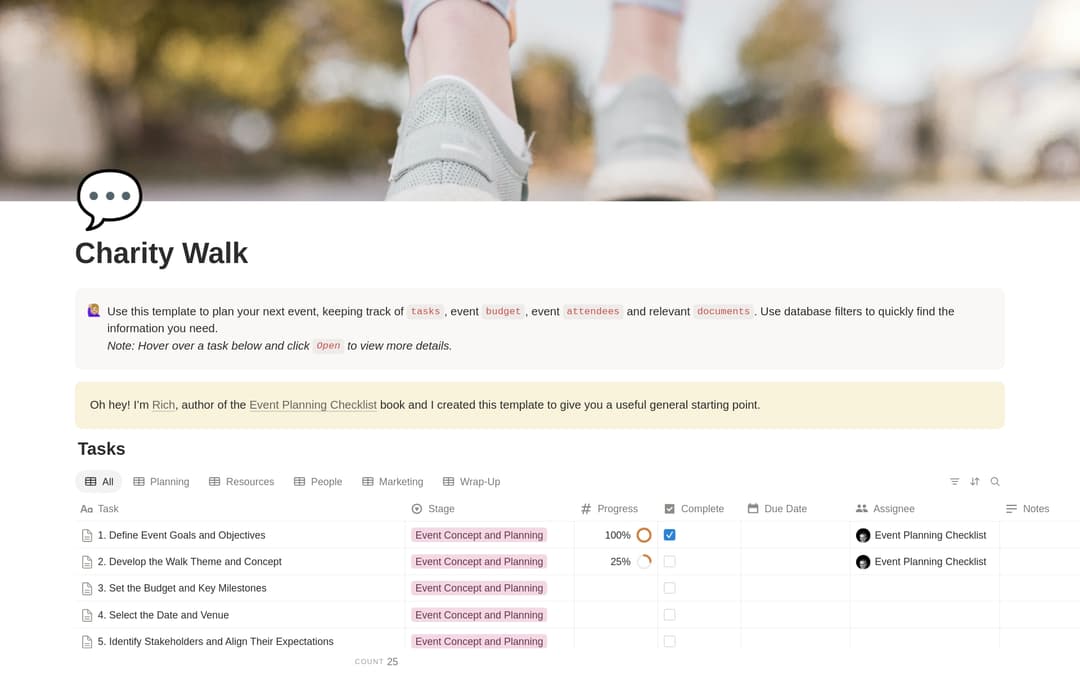Click Notes cell for Define Event Goals
This screenshot has height=674, width=1080.
click(x=1039, y=535)
